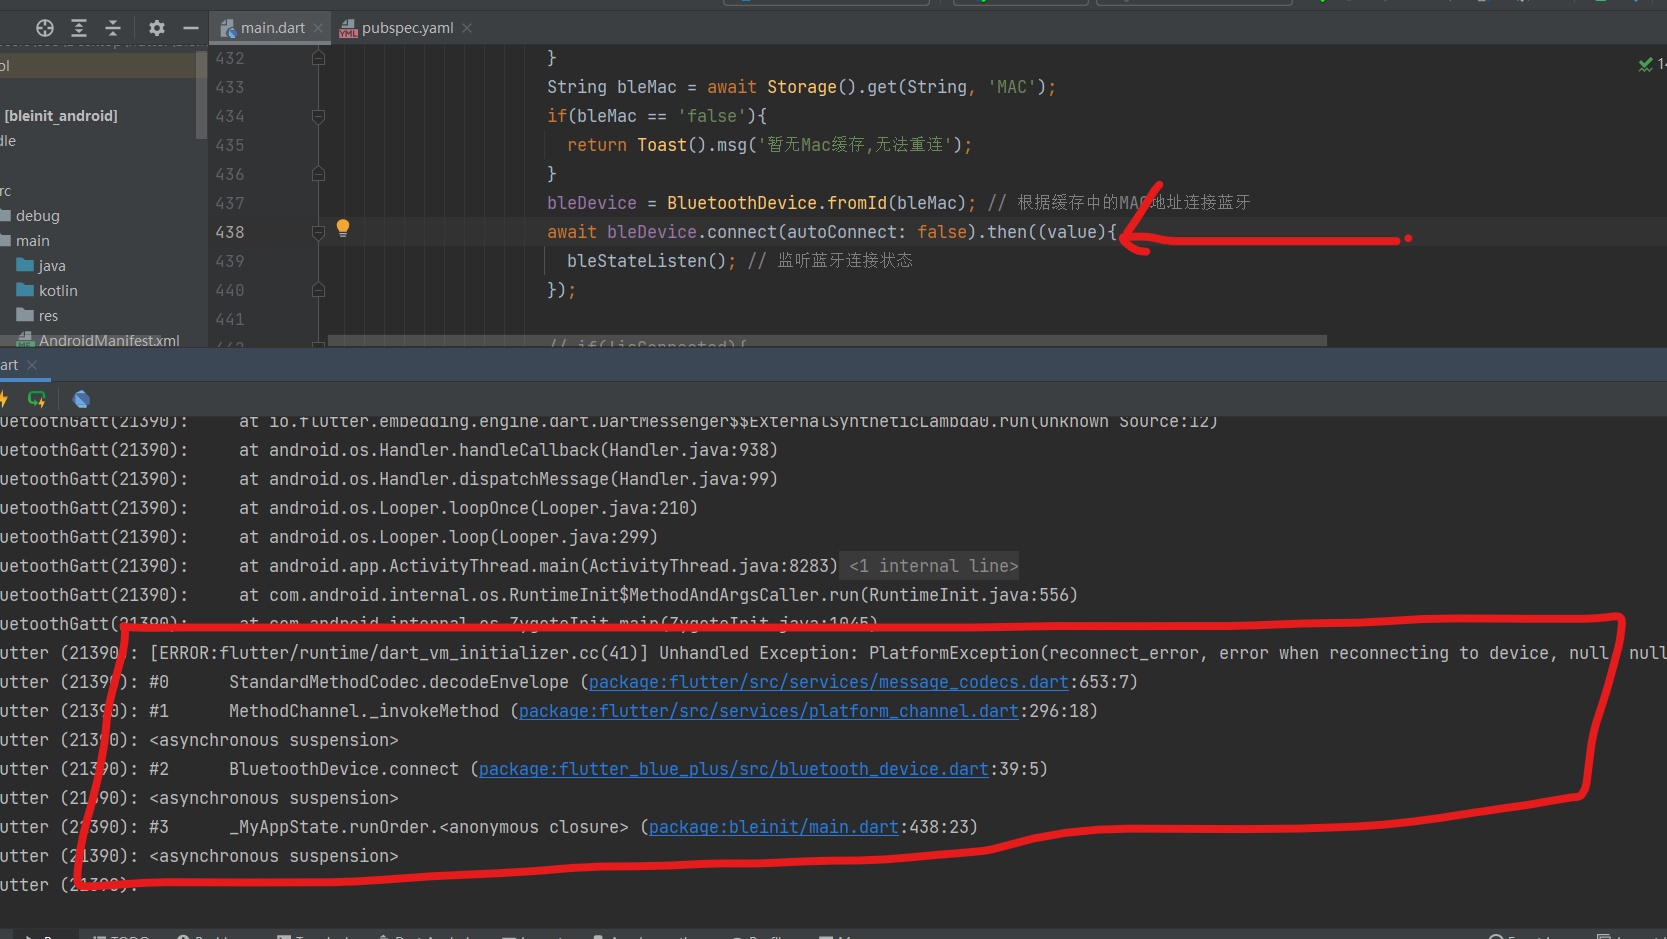Trigger hot restart with the green loop icon
Image resolution: width=1667 pixels, height=939 pixels.
pos(37,399)
